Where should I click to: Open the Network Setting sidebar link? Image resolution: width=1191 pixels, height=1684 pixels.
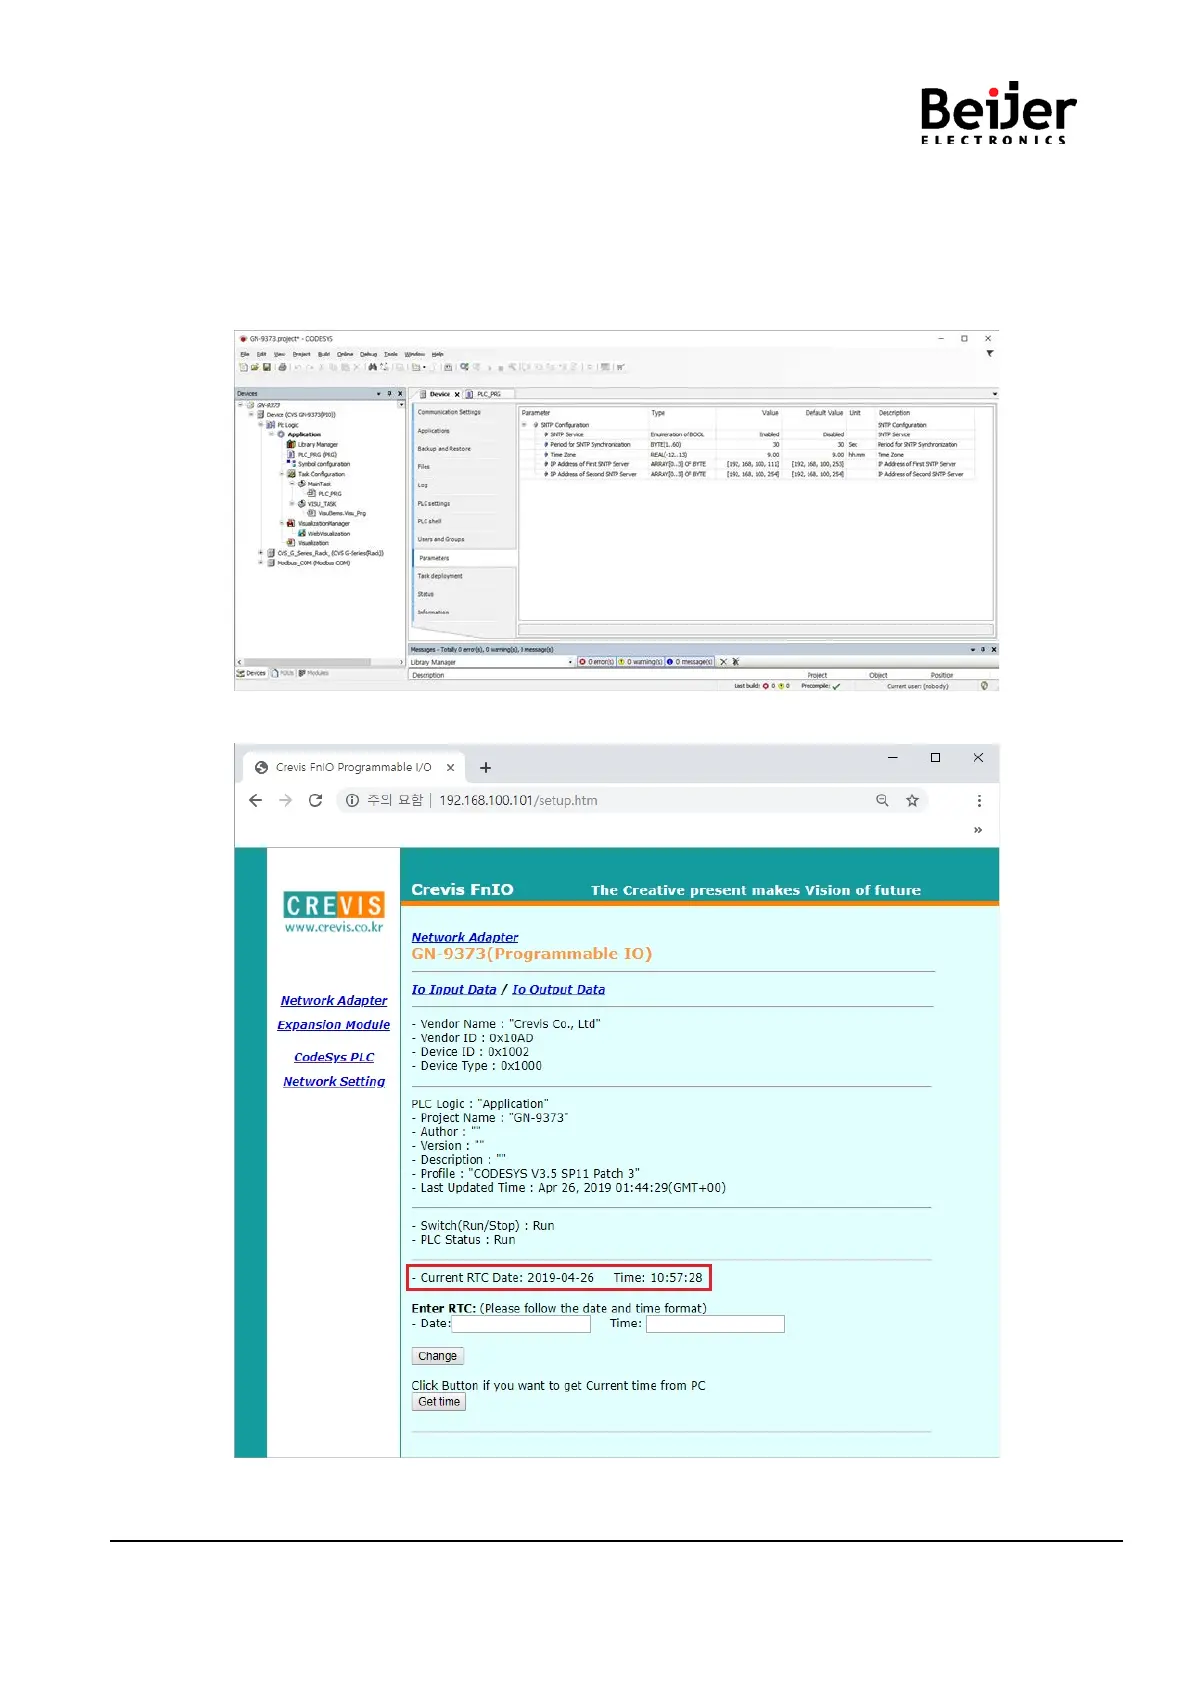coord(334,1082)
